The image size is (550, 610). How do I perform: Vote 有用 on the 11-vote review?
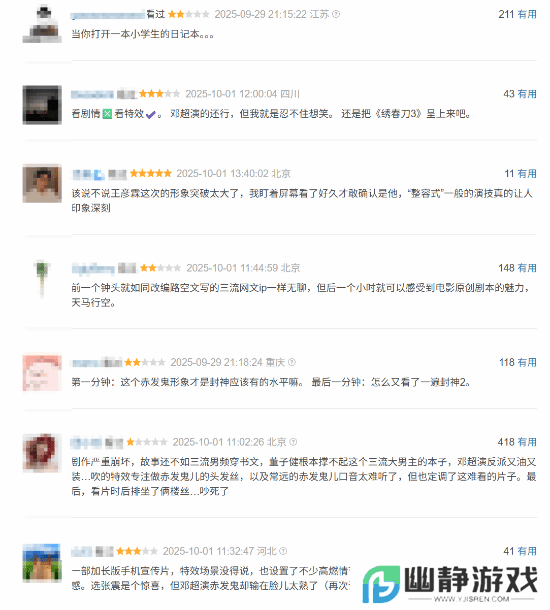coord(527,174)
